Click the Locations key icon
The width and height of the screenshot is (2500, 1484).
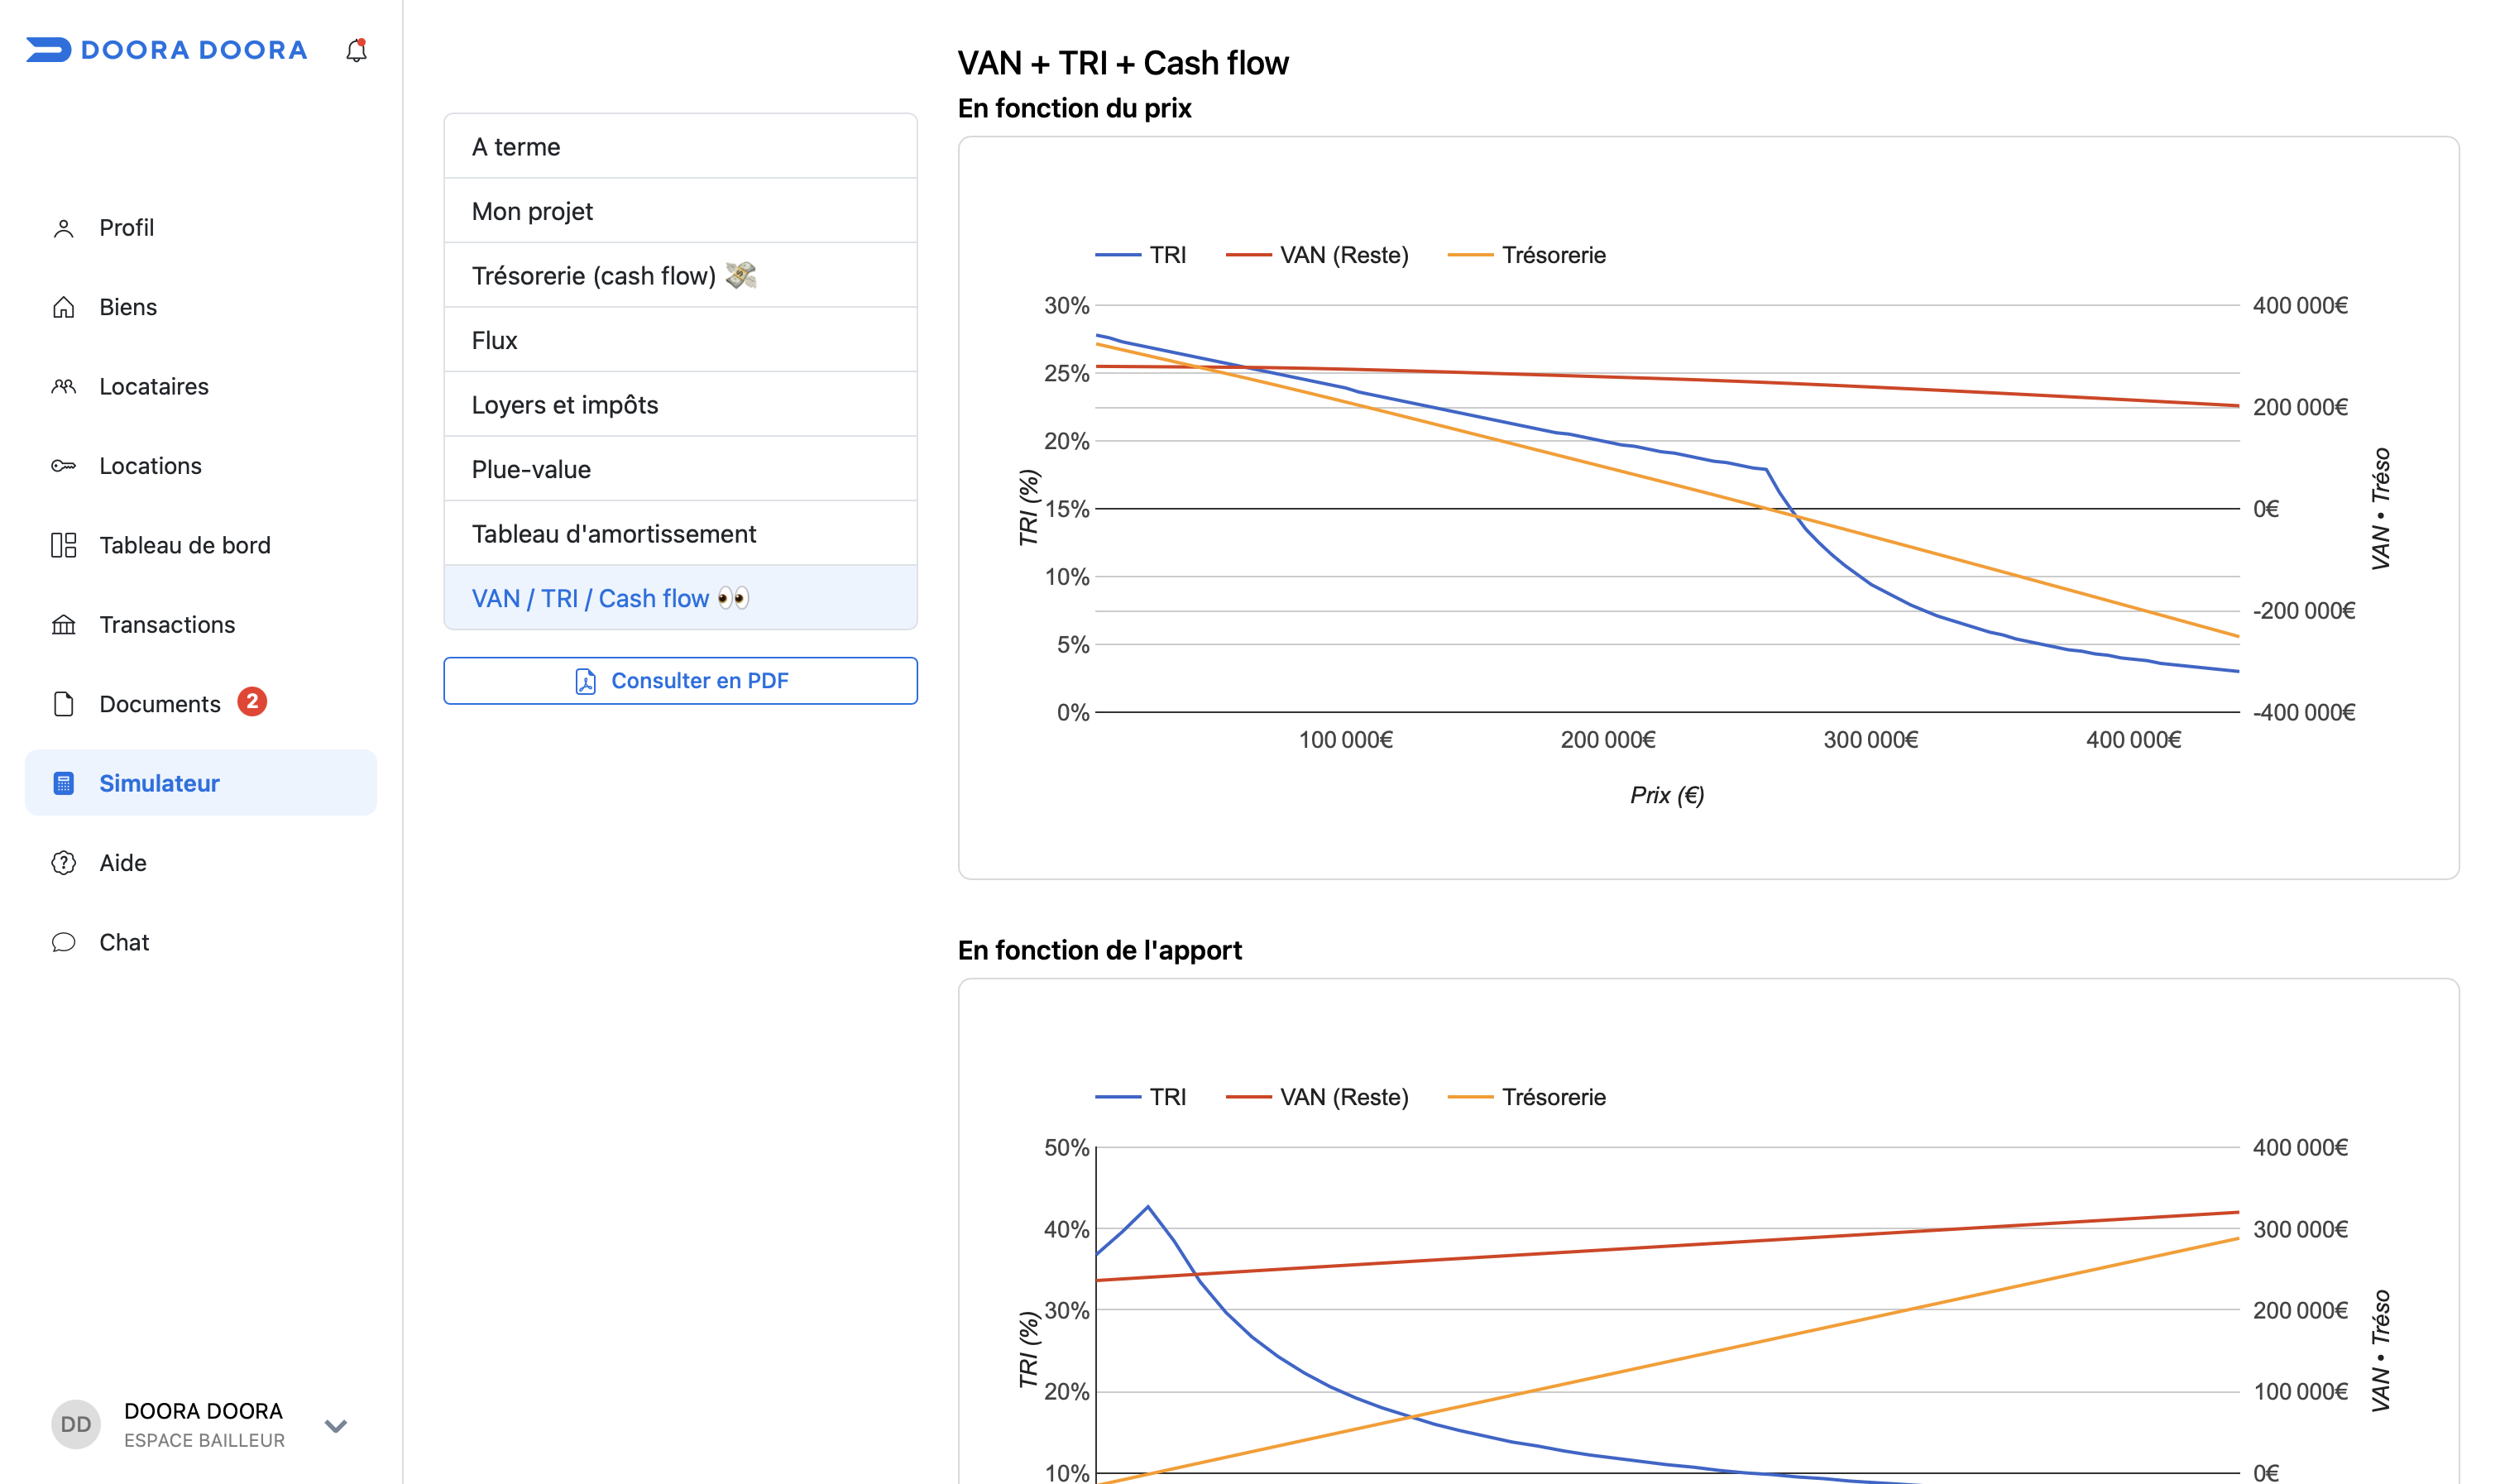[64, 466]
